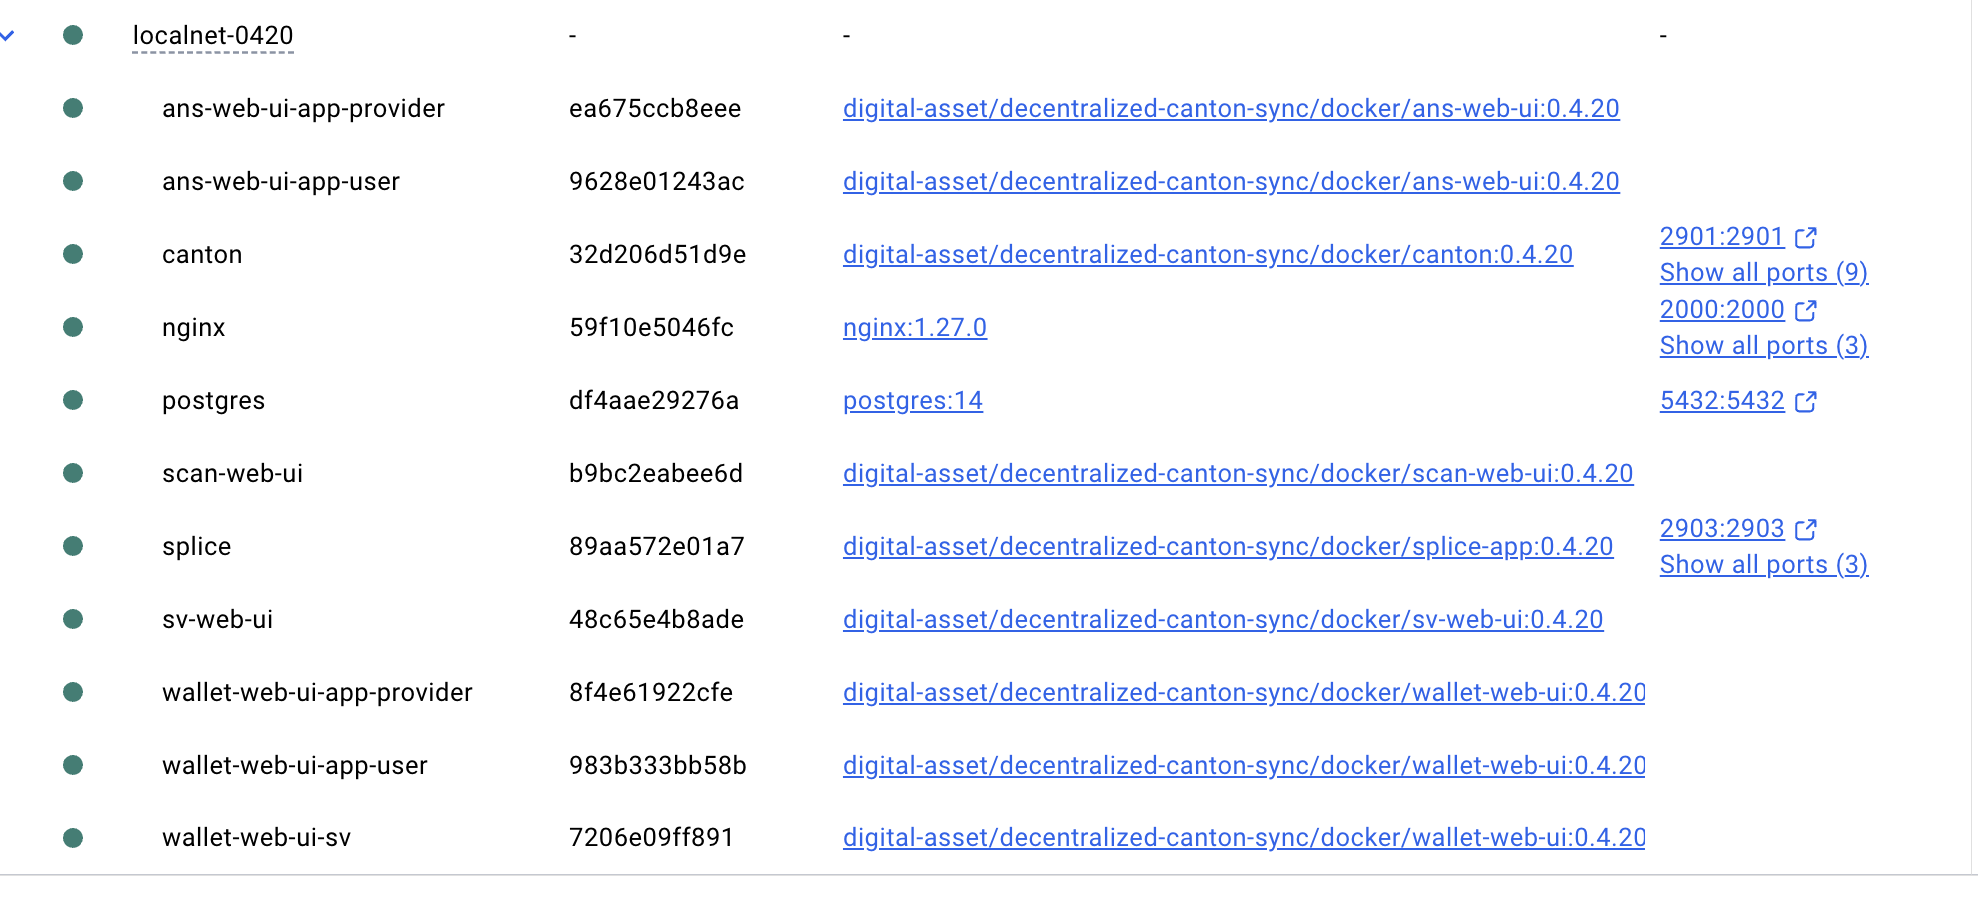This screenshot has height=906, width=1978.
Task: Click the green status dot for canton
Action: (x=73, y=254)
